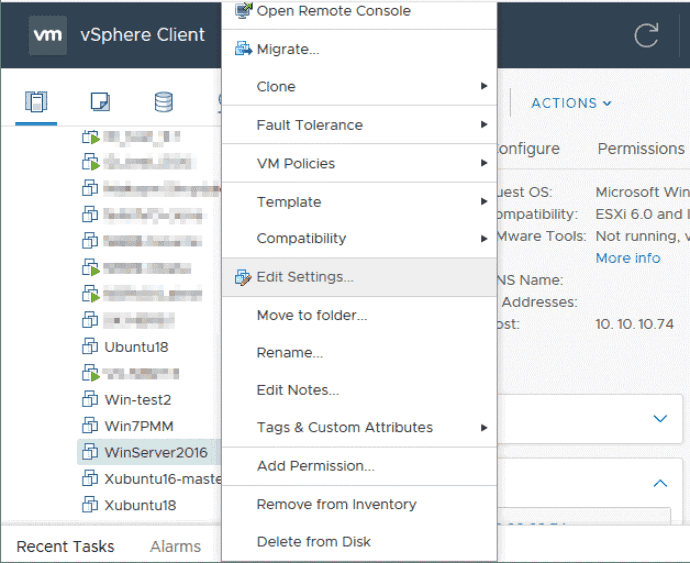Switch to VMs and Templates view

pyautogui.click(x=100, y=102)
